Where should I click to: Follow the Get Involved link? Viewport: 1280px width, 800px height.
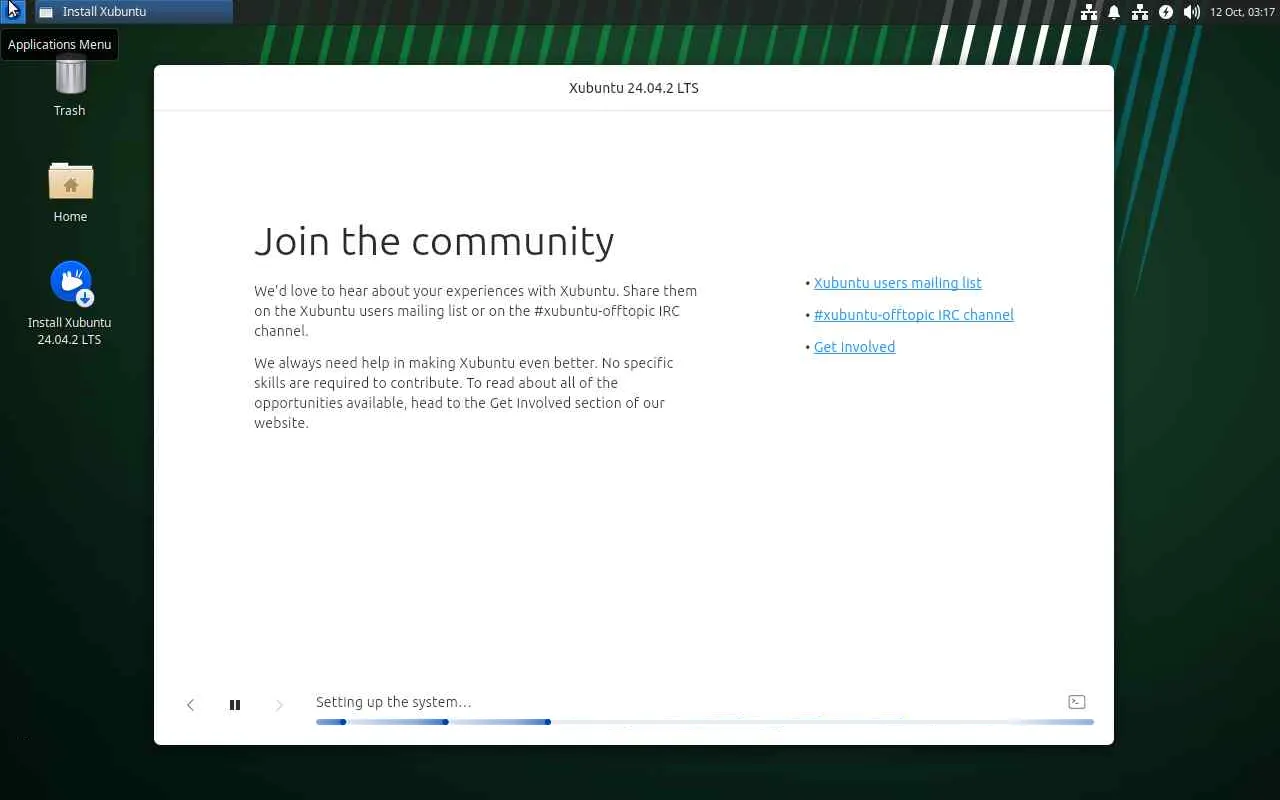tap(854, 347)
